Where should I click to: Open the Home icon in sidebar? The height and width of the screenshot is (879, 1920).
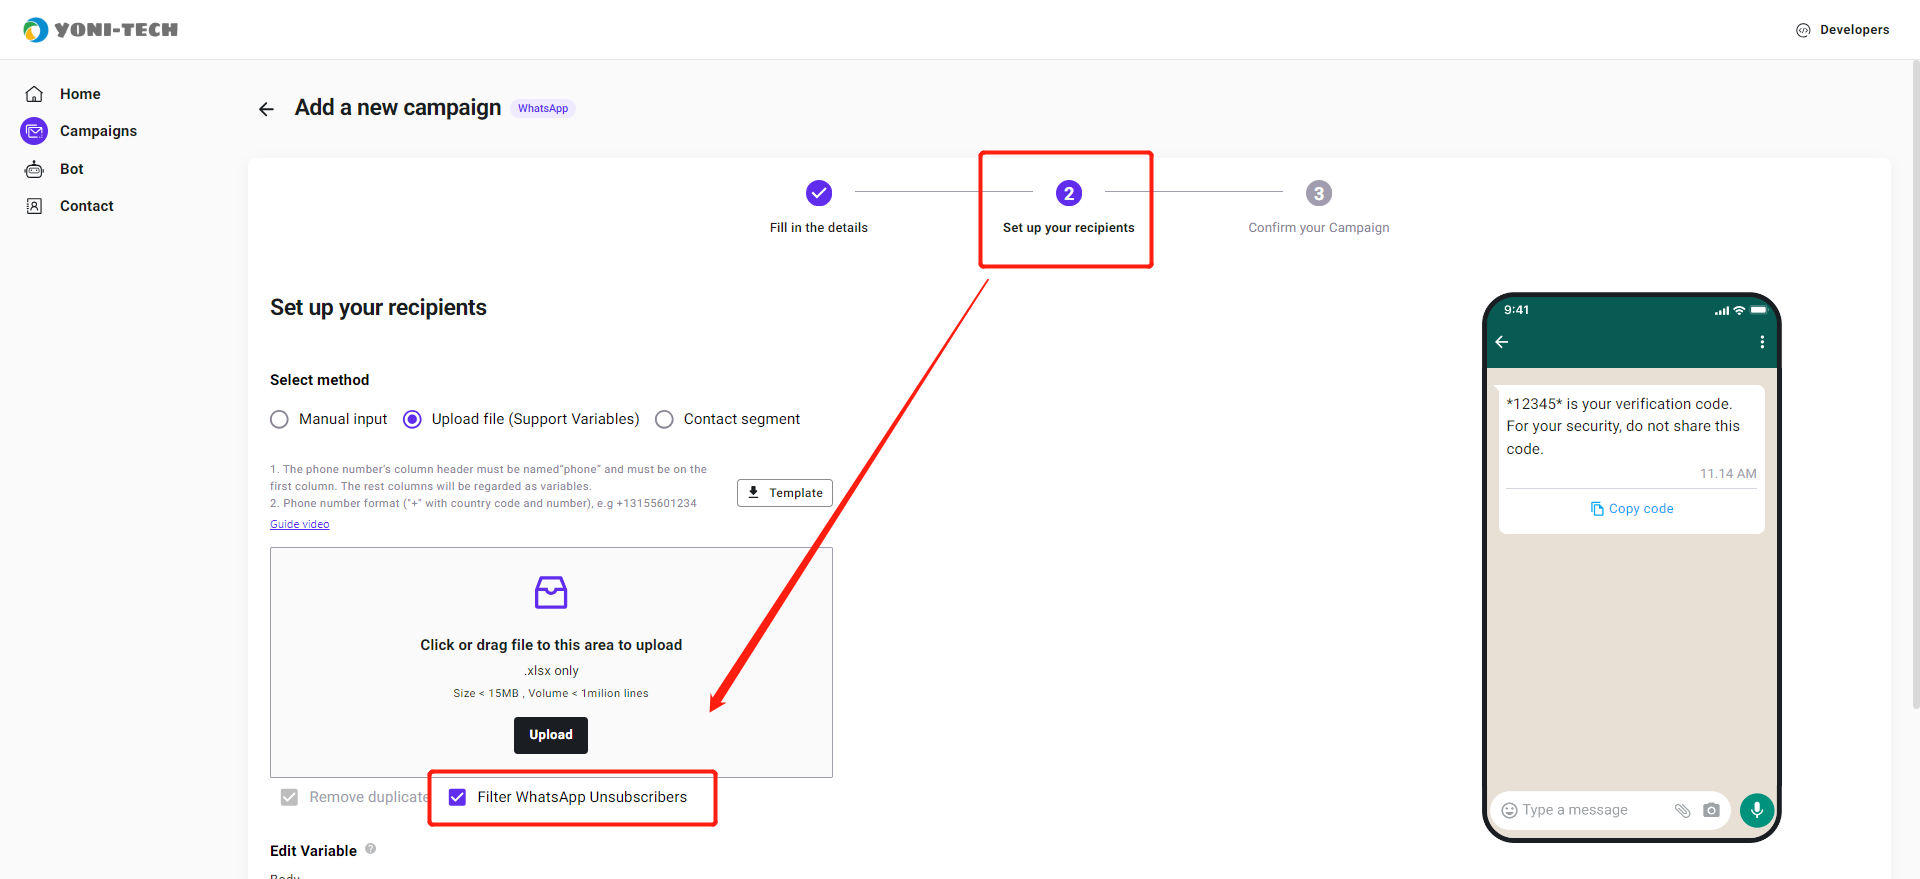(x=34, y=94)
